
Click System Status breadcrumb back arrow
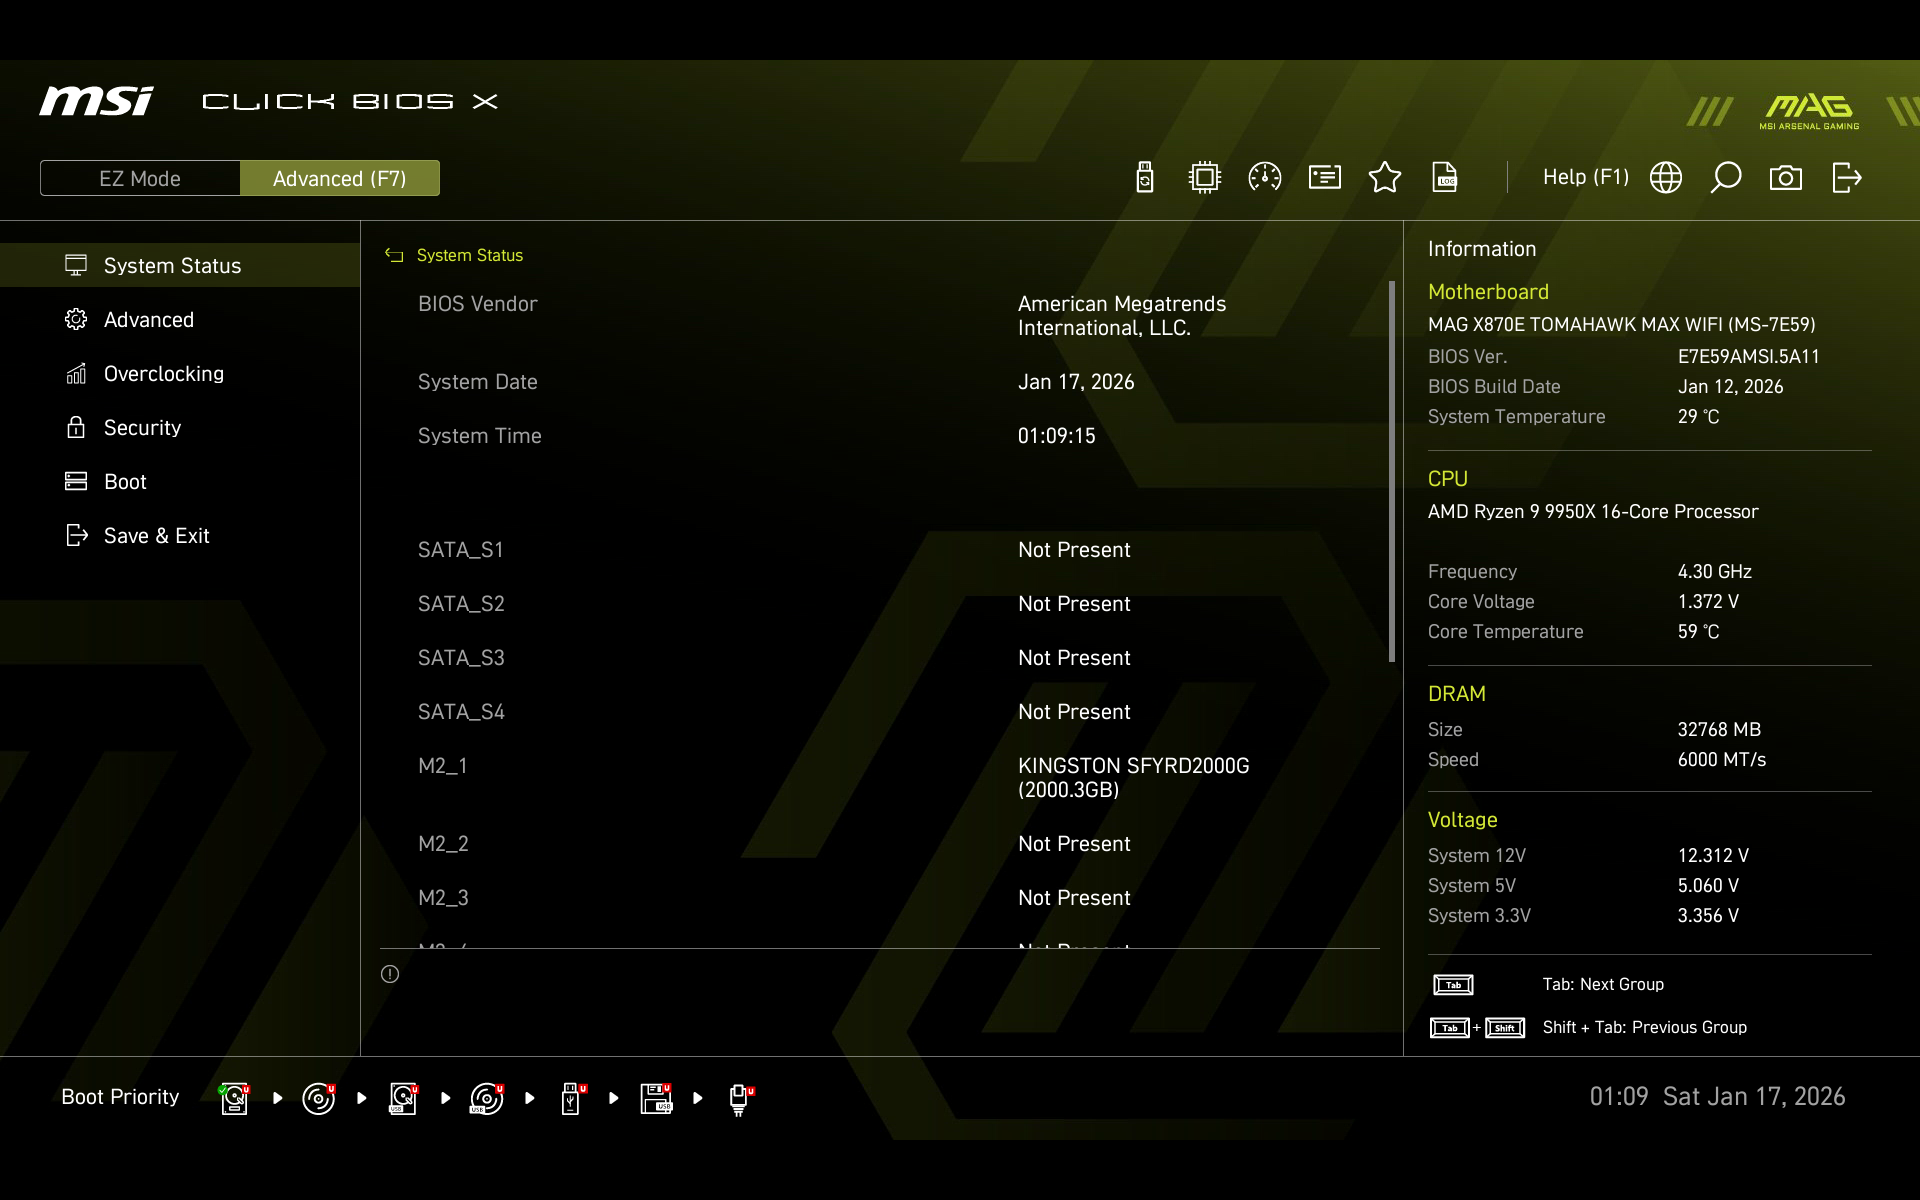(394, 256)
